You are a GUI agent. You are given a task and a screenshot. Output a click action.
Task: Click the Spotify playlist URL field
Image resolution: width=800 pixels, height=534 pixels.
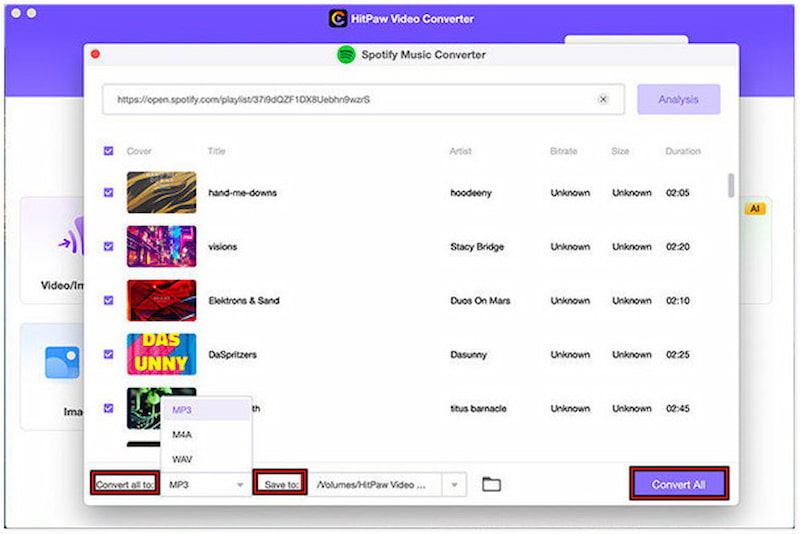coord(363,99)
